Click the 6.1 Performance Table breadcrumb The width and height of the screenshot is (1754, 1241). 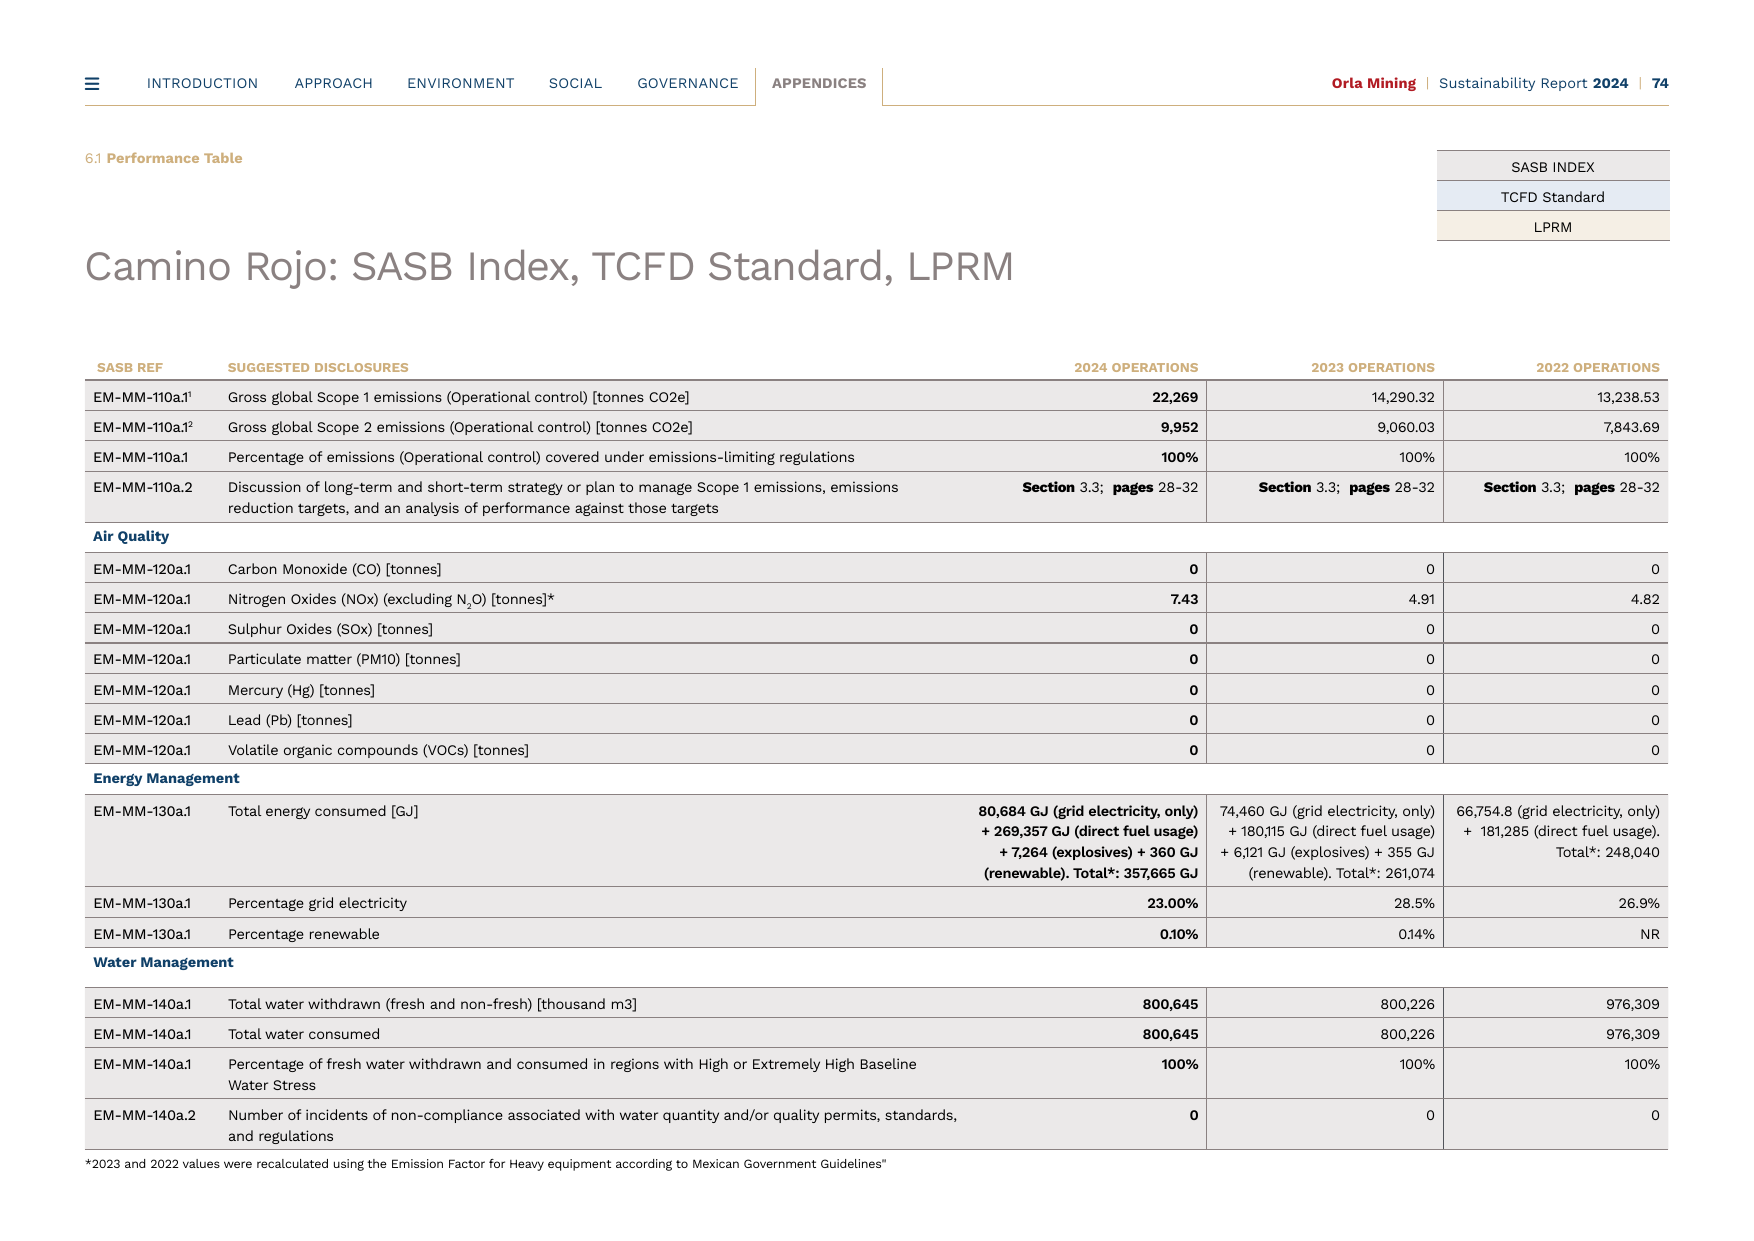click(x=164, y=158)
